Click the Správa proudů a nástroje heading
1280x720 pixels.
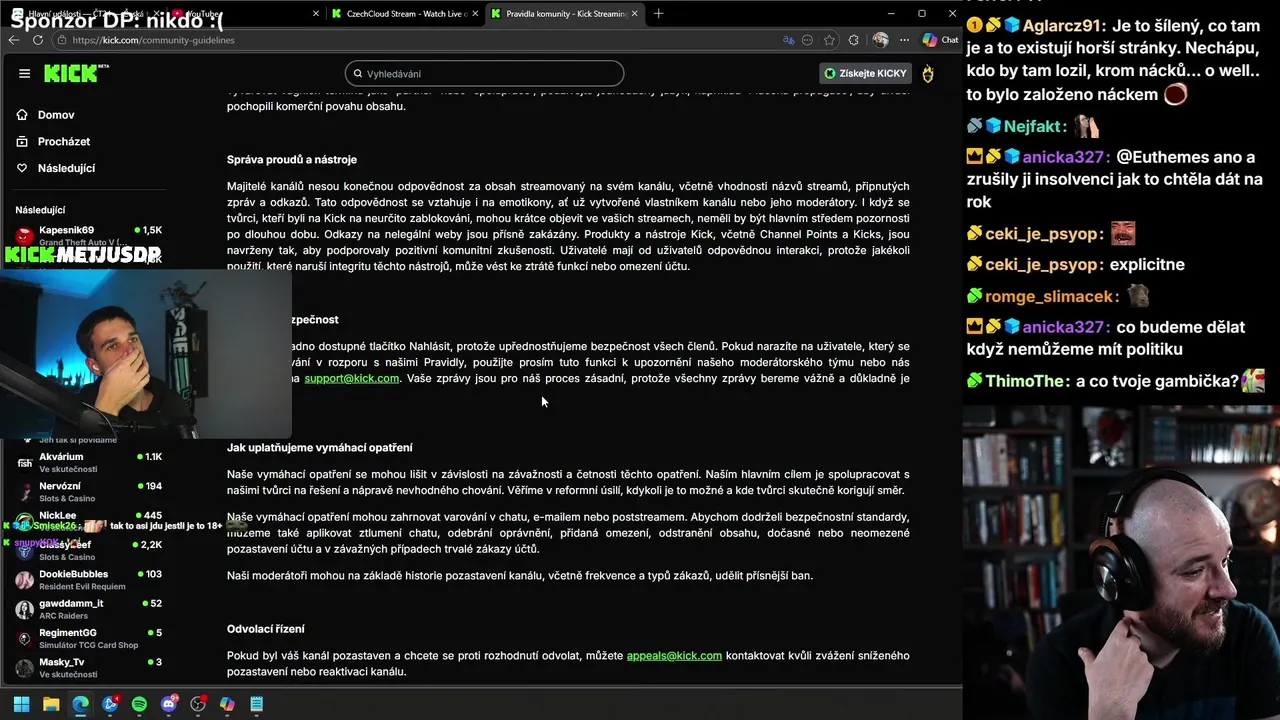291,159
